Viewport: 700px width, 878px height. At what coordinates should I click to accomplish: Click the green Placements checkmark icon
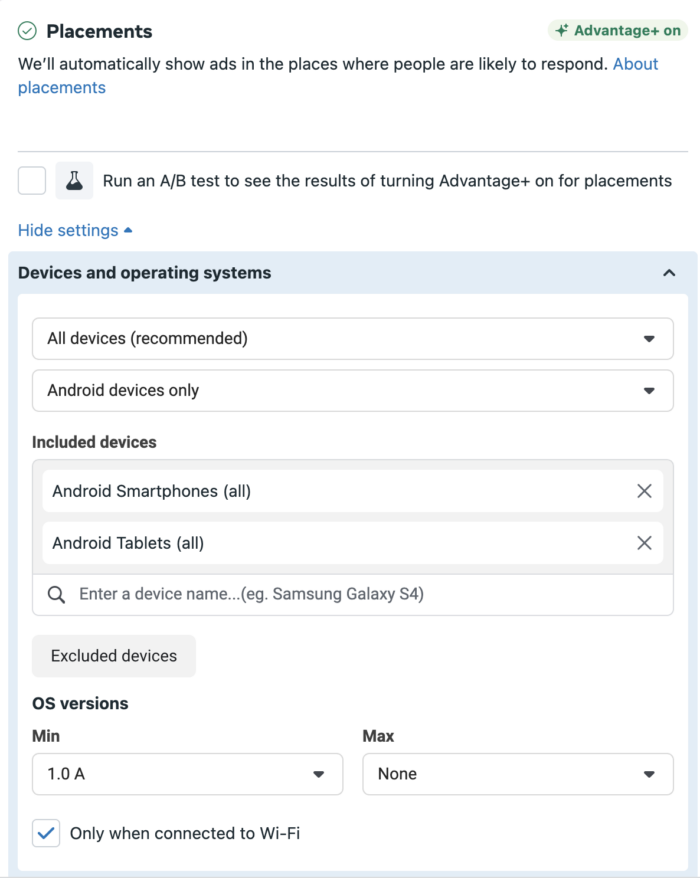pos(27,31)
